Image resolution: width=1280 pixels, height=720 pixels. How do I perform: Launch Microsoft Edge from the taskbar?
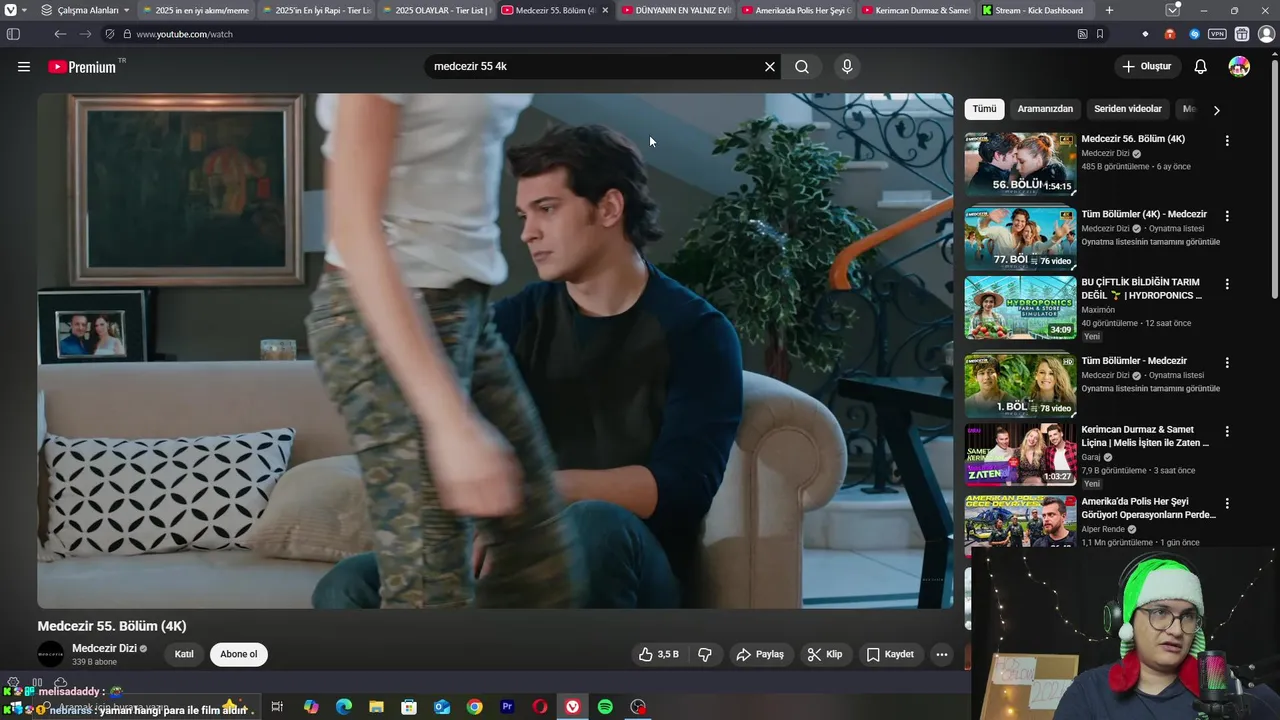pyautogui.click(x=344, y=707)
